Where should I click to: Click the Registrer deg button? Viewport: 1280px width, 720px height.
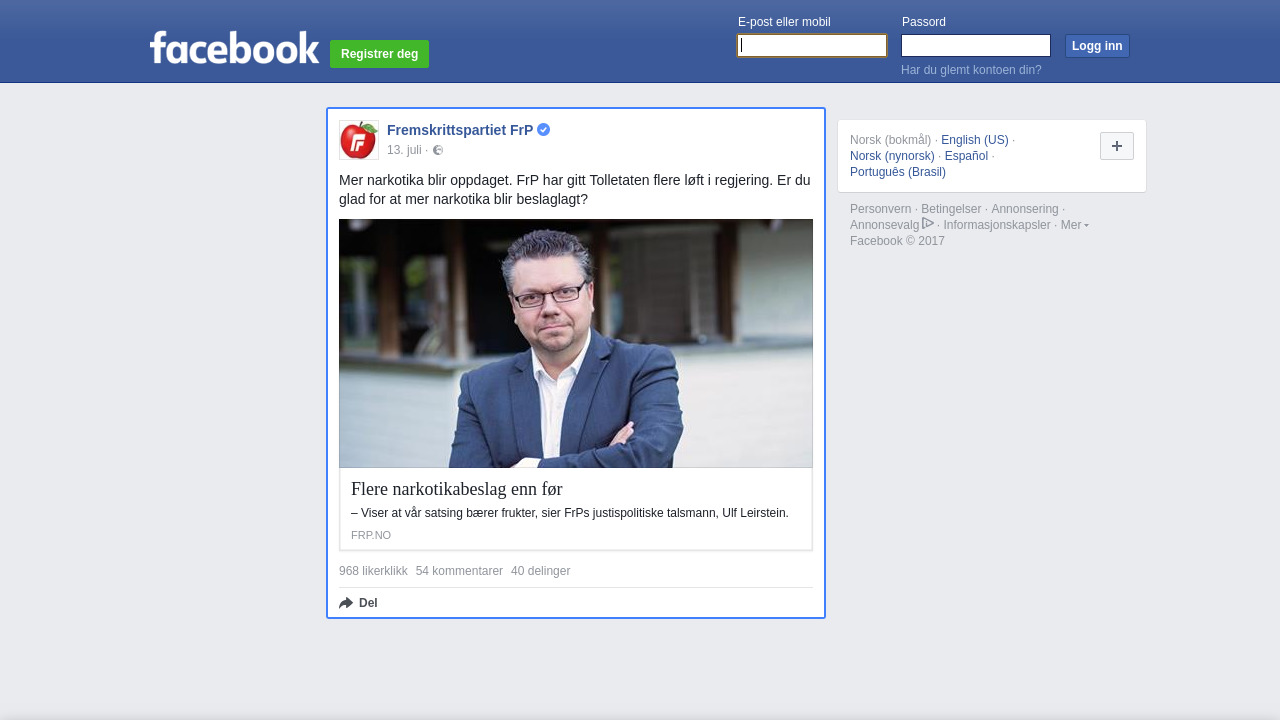379,54
